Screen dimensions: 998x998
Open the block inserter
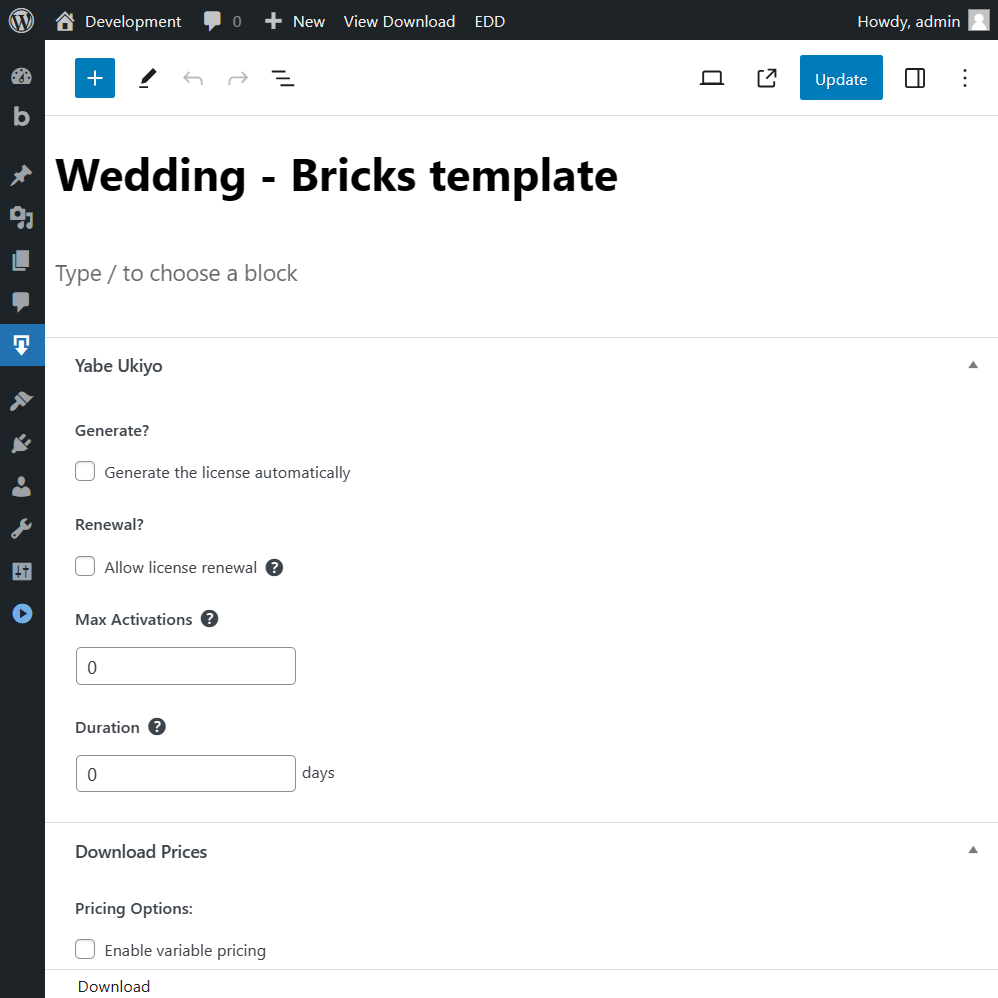94,77
